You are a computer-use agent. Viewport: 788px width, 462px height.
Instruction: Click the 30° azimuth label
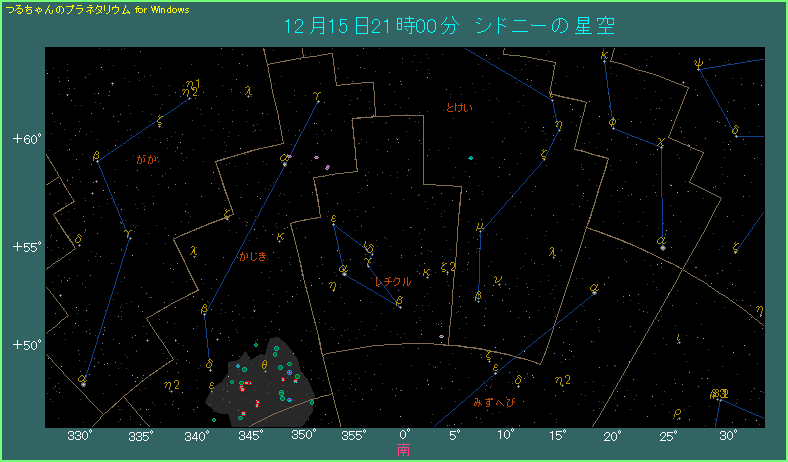(727, 435)
